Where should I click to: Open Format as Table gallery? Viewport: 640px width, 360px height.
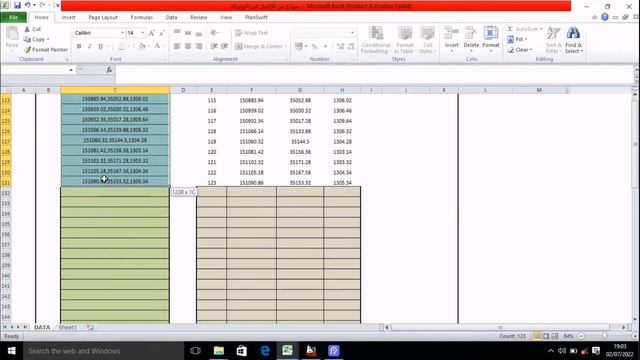tap(405, 40)
